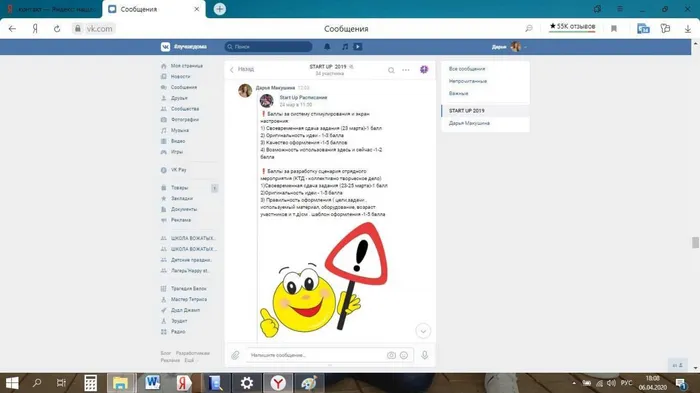Open Мастер Тетриса game link
The width and height of the screenshot is (700, 393).
(x=189, y=299)
